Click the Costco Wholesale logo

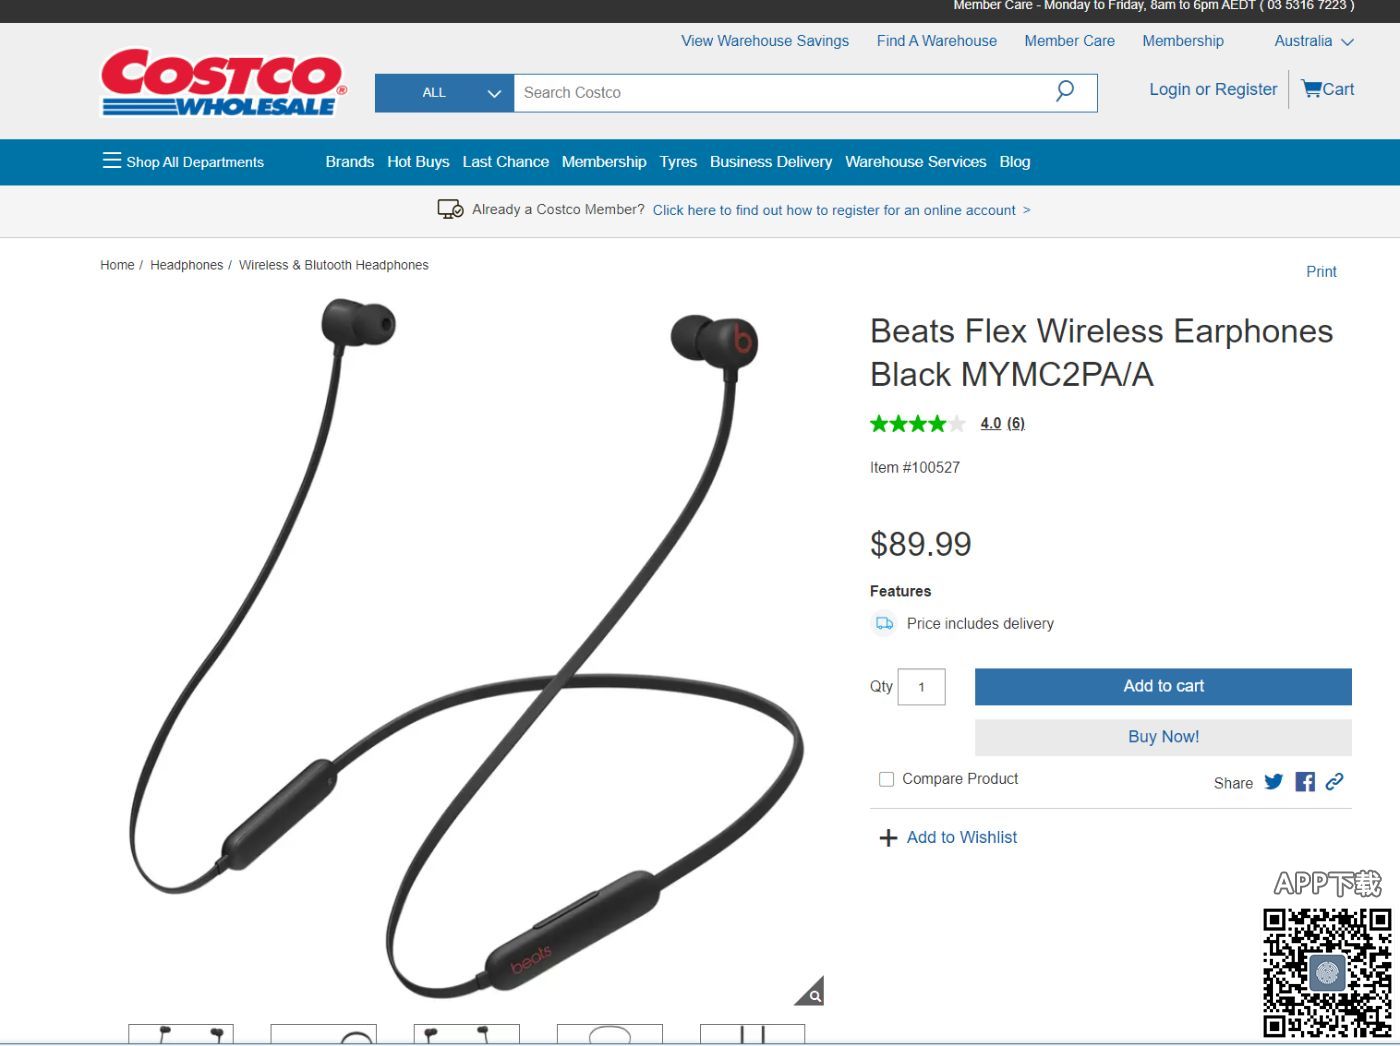tap(224, 82)
